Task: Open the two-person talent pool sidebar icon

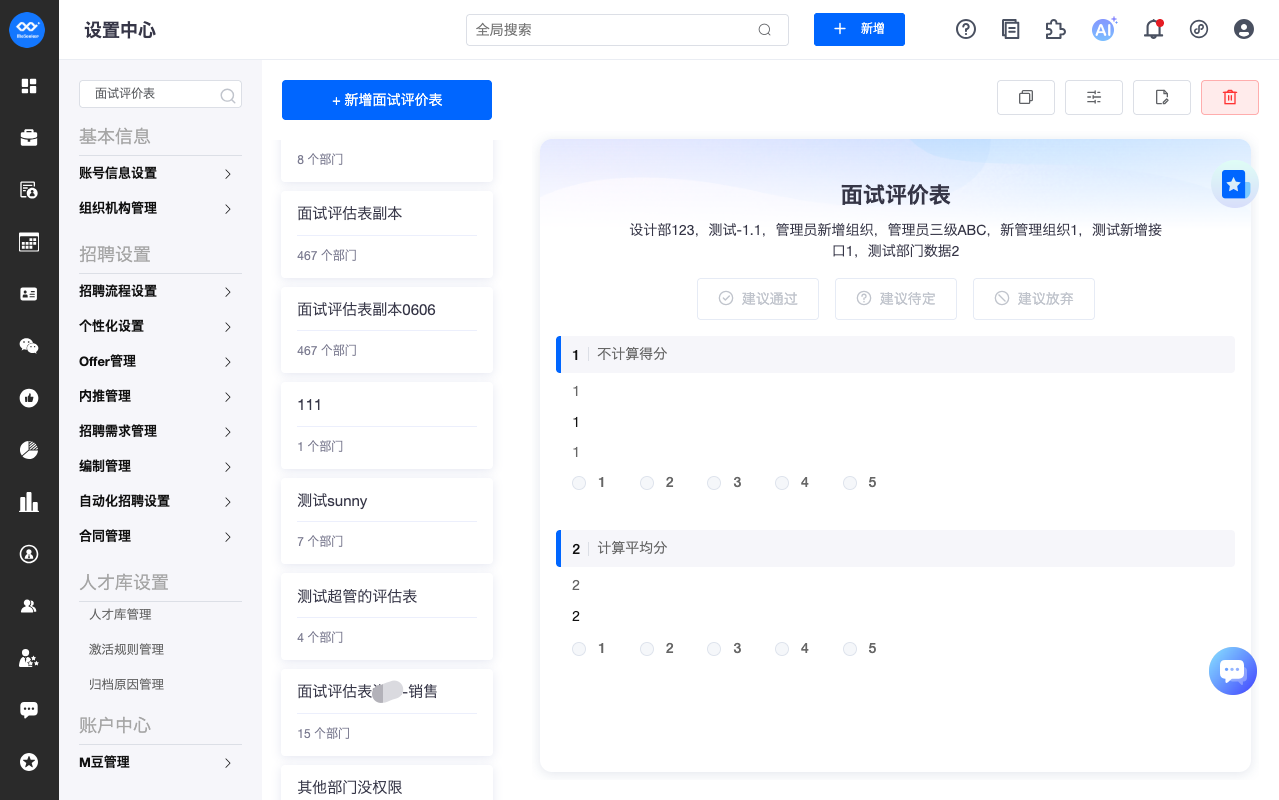Action: point(29,606)
